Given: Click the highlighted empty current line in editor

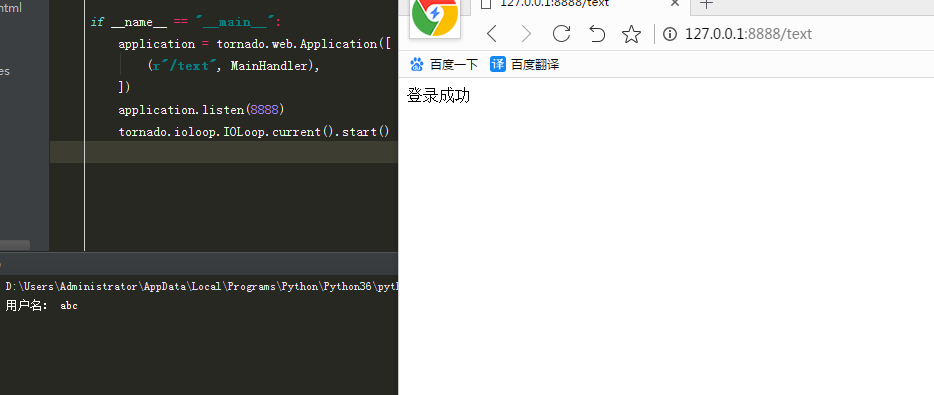Looking at the screenshot, I should [223, 152].
